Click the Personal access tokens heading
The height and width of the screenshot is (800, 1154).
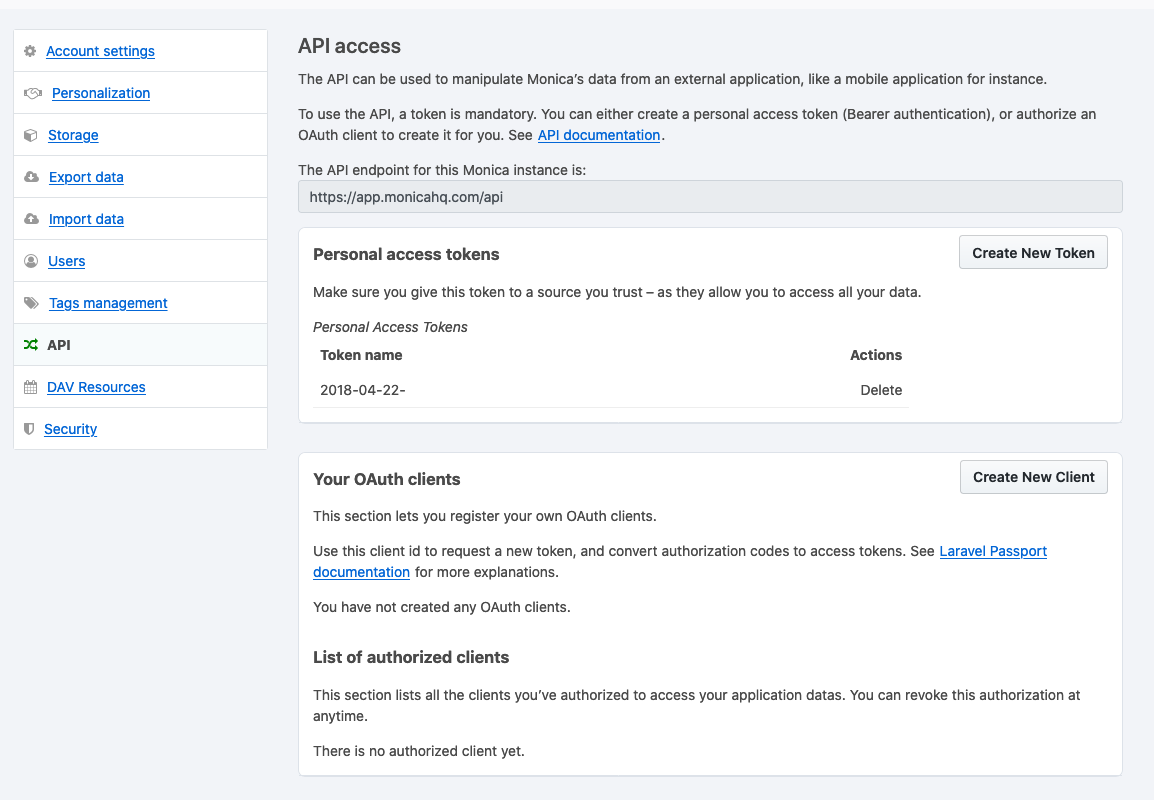pyautogui.click(x=406, y=254)
